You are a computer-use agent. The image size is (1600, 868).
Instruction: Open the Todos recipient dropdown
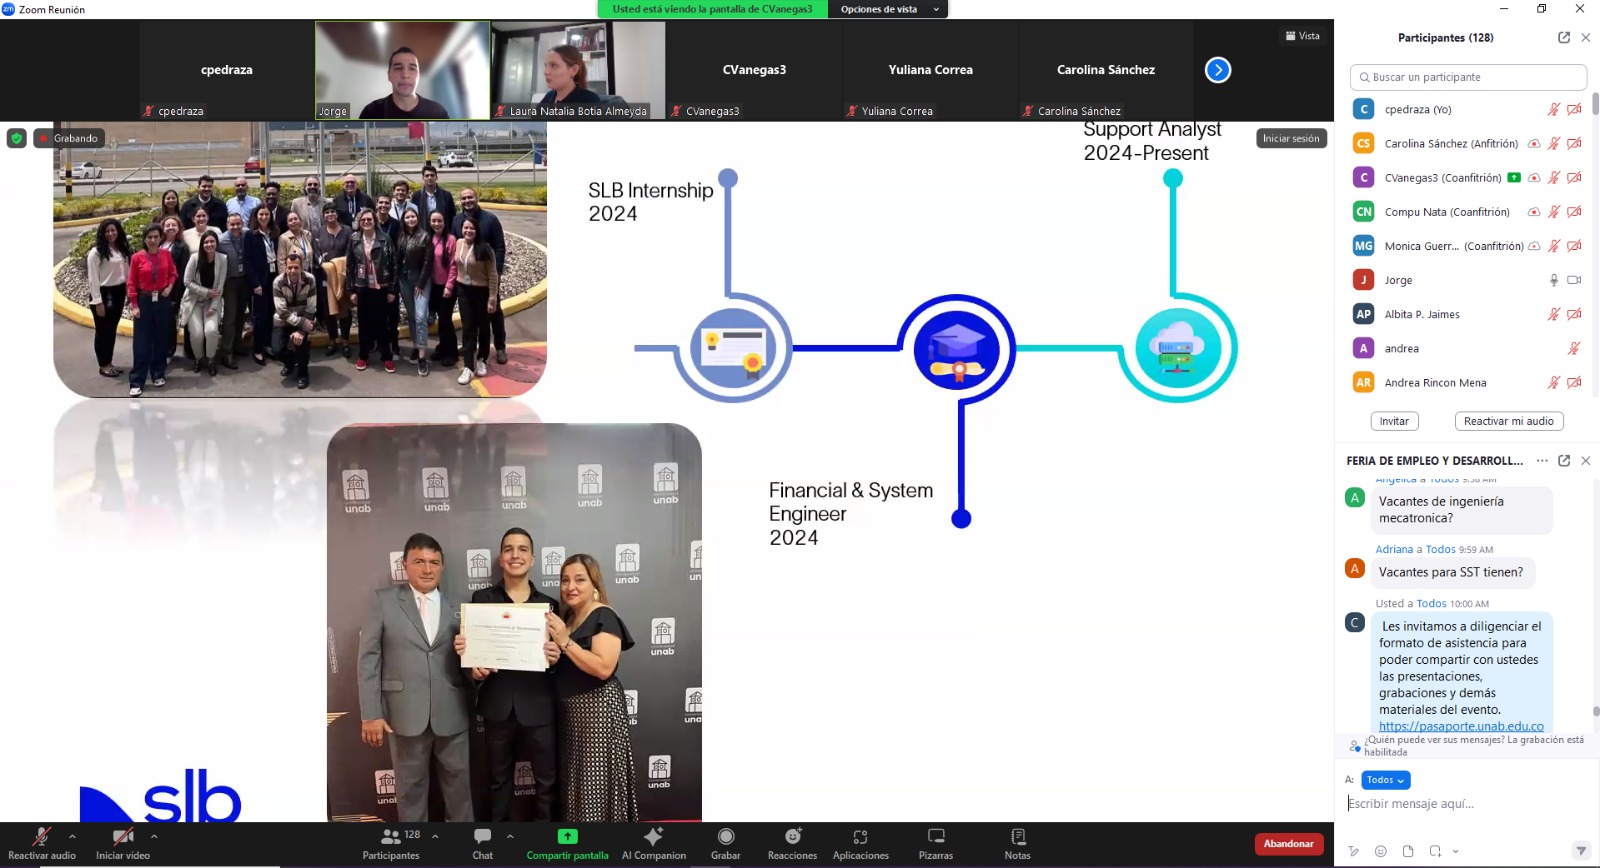tap(1385, 780)
